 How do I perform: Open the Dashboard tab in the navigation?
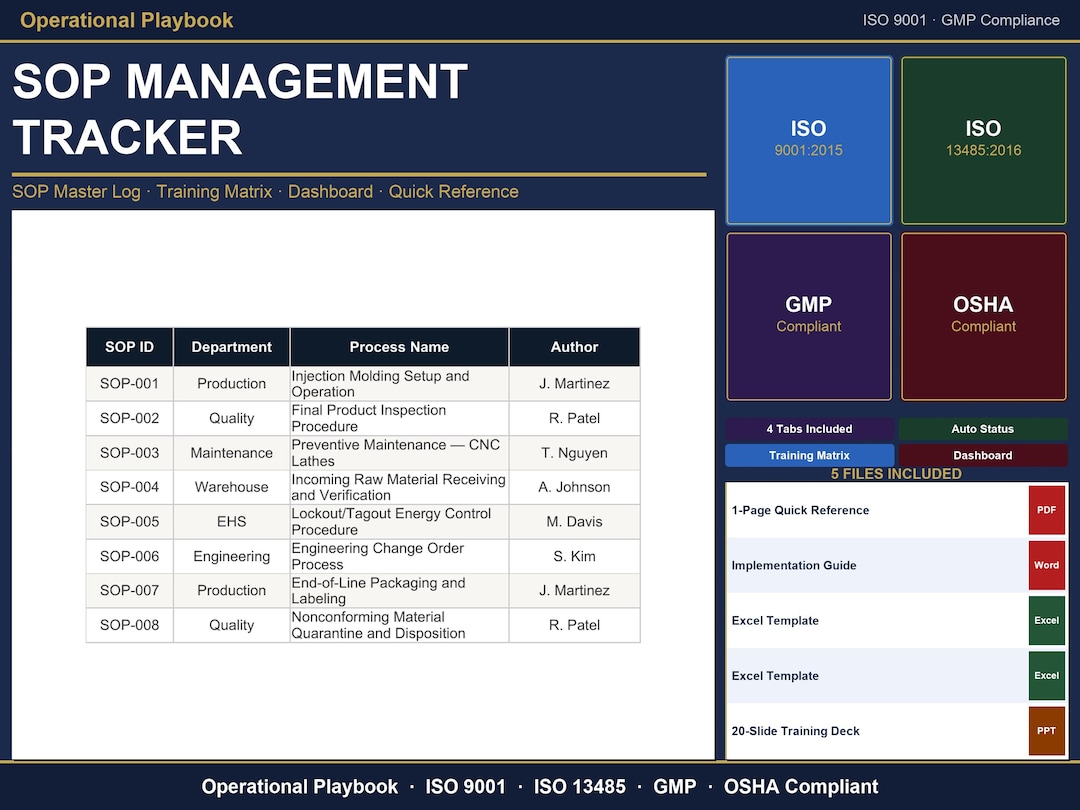click(x=330, y=191)
